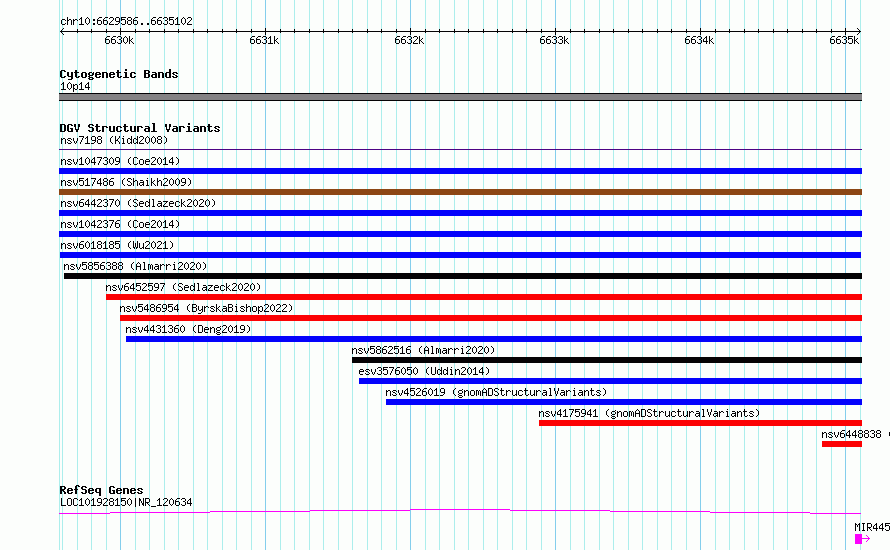
Task: Click the 6633k ruler tick label
Action: (x=554, y=40)
